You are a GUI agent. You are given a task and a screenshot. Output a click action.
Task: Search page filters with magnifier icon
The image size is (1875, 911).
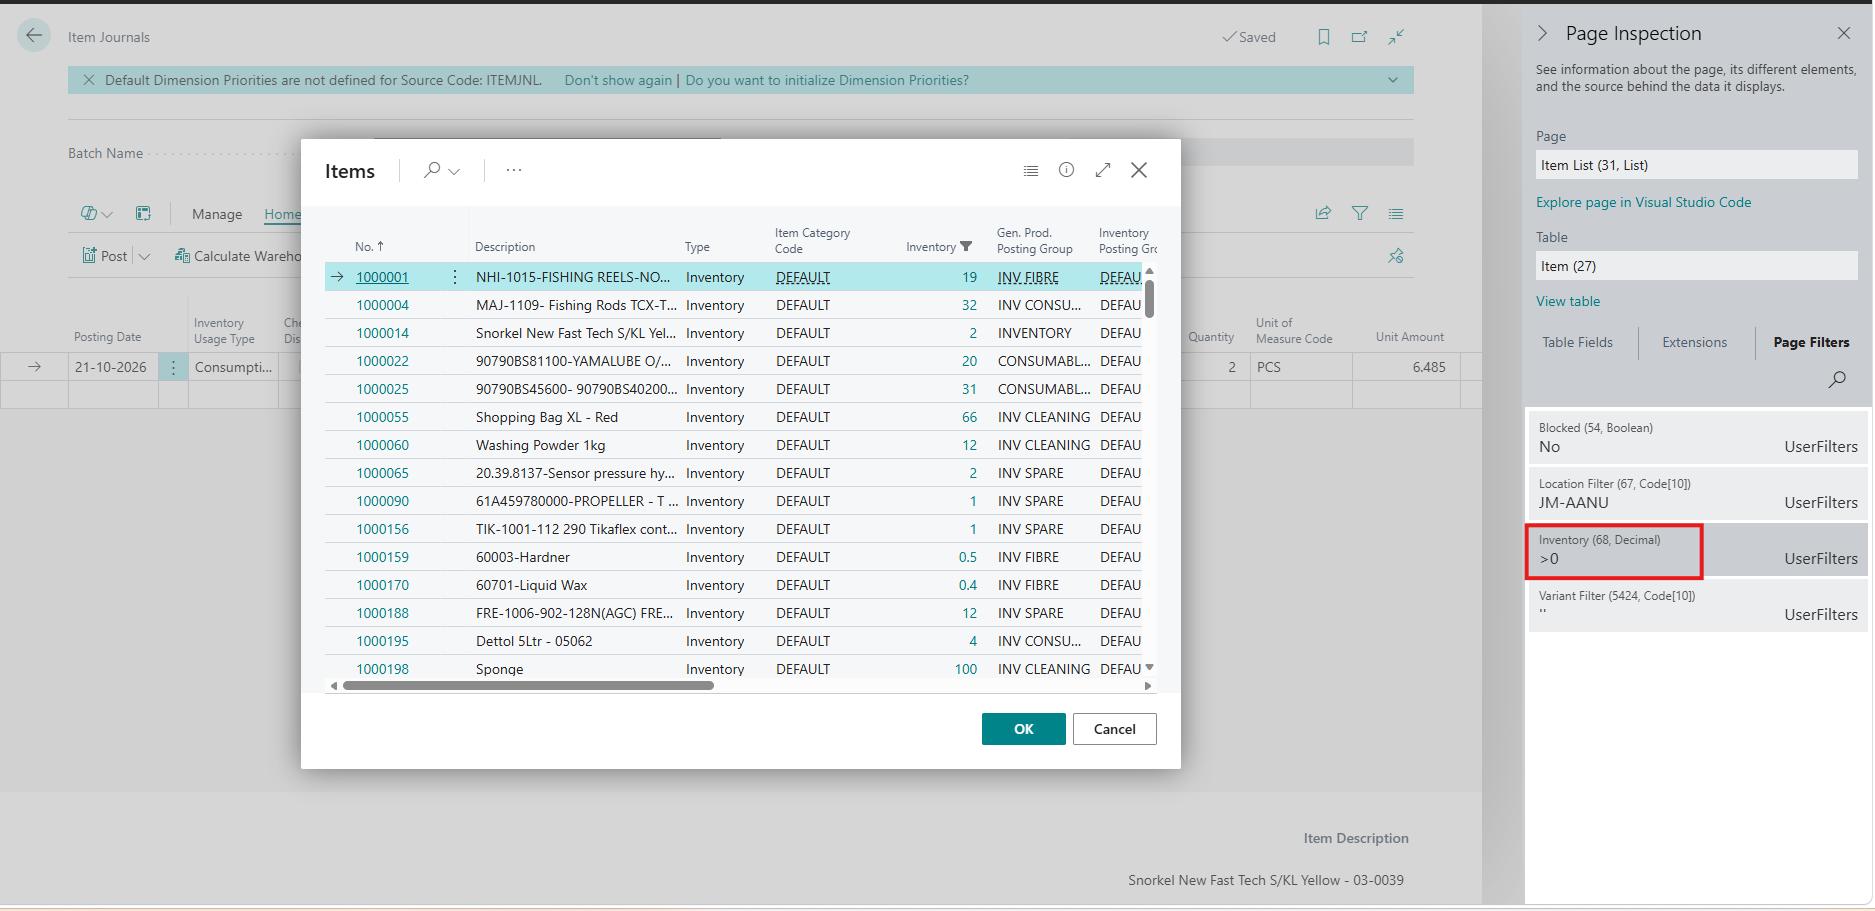[x=1837, y=380]
